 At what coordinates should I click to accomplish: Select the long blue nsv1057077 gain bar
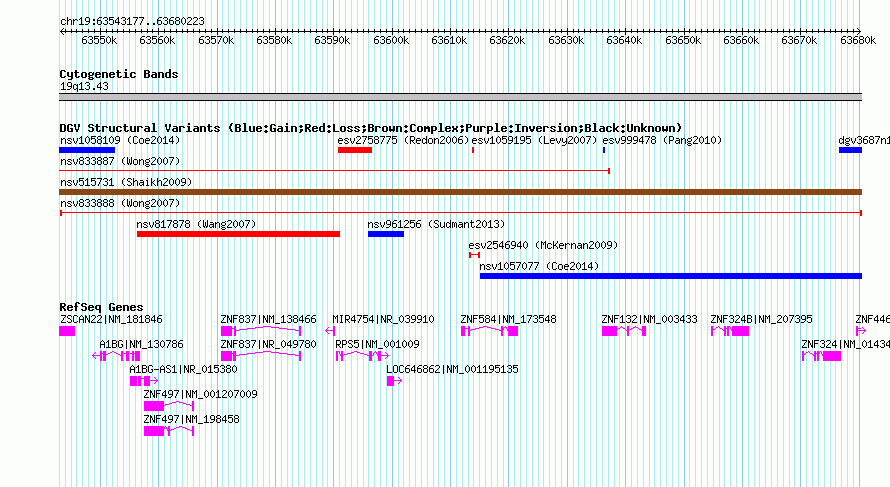(671, 276)
